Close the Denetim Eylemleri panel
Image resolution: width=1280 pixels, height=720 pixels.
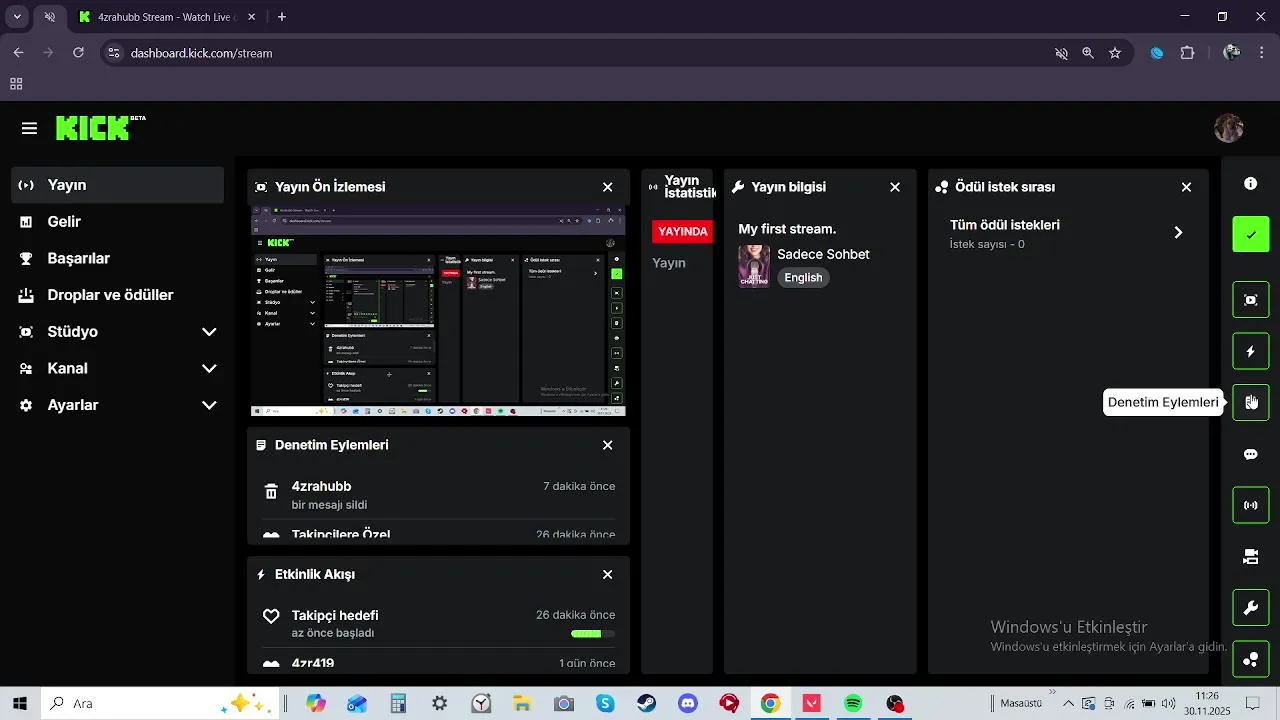607,445
